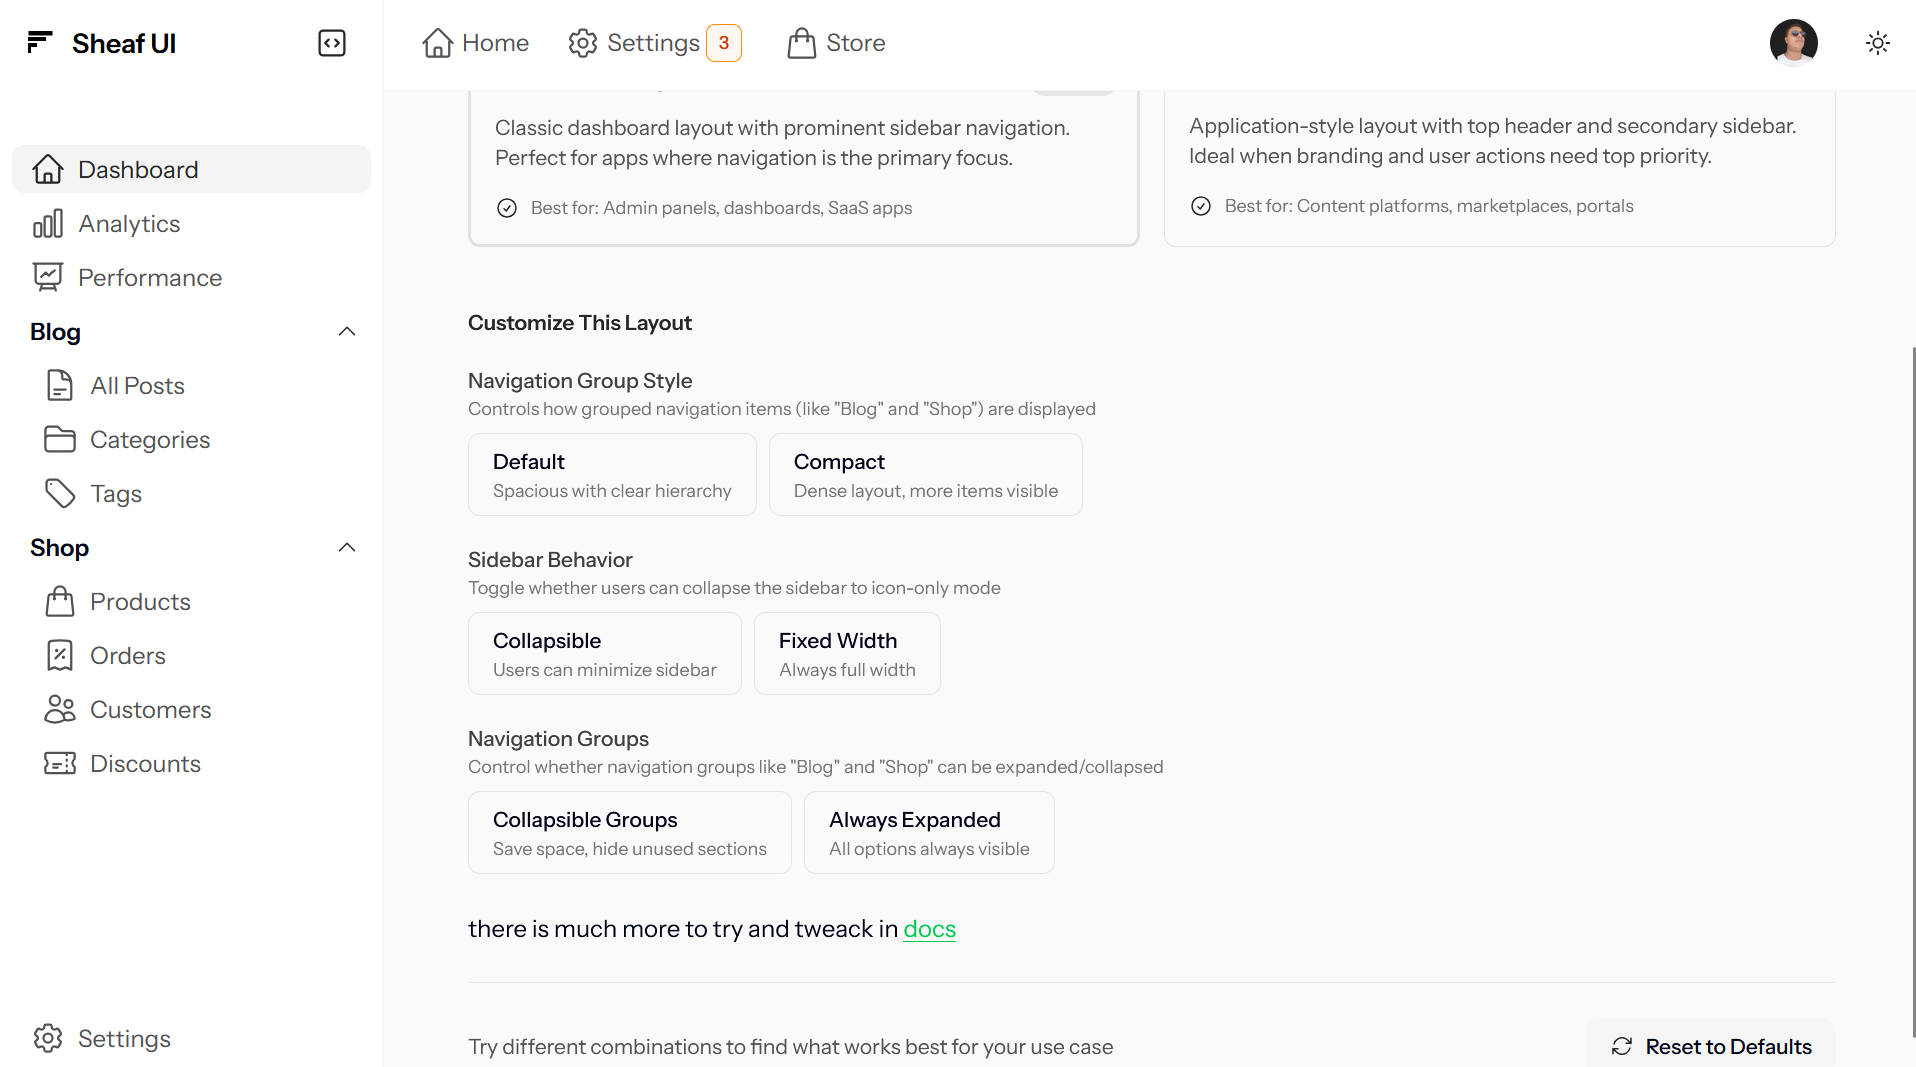Select Always Expanded navigation groups option
This screenshot has height=1067, width=1916.
click(x=928, y=833)
